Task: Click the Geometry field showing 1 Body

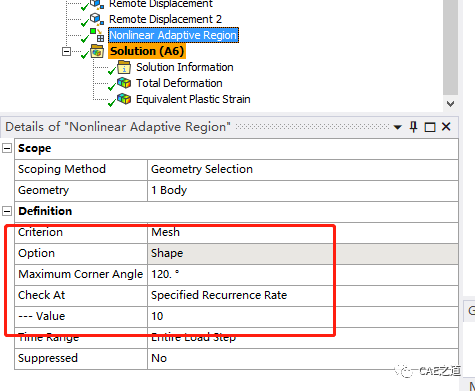Action: pos(303,191)
